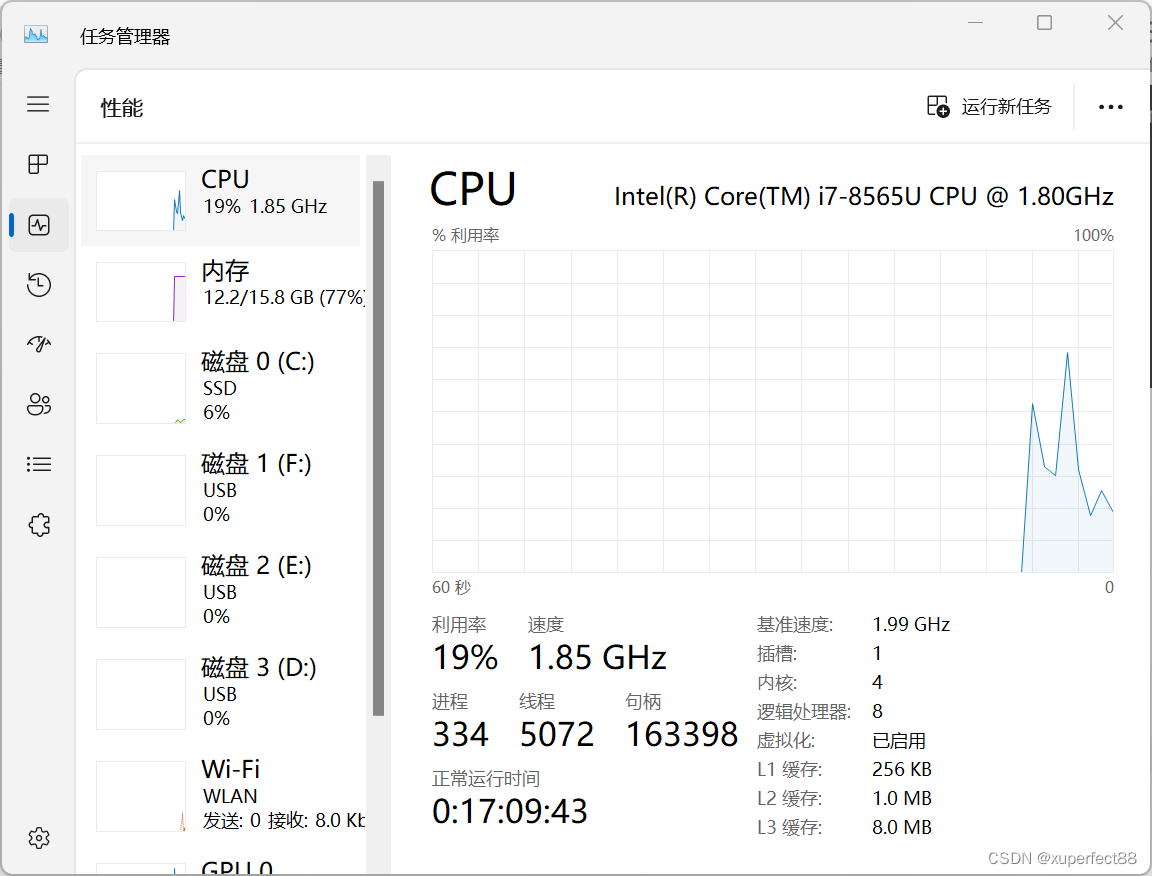Click the 60 秒 time axis label
1152x876 pixels.
(451, 587)
